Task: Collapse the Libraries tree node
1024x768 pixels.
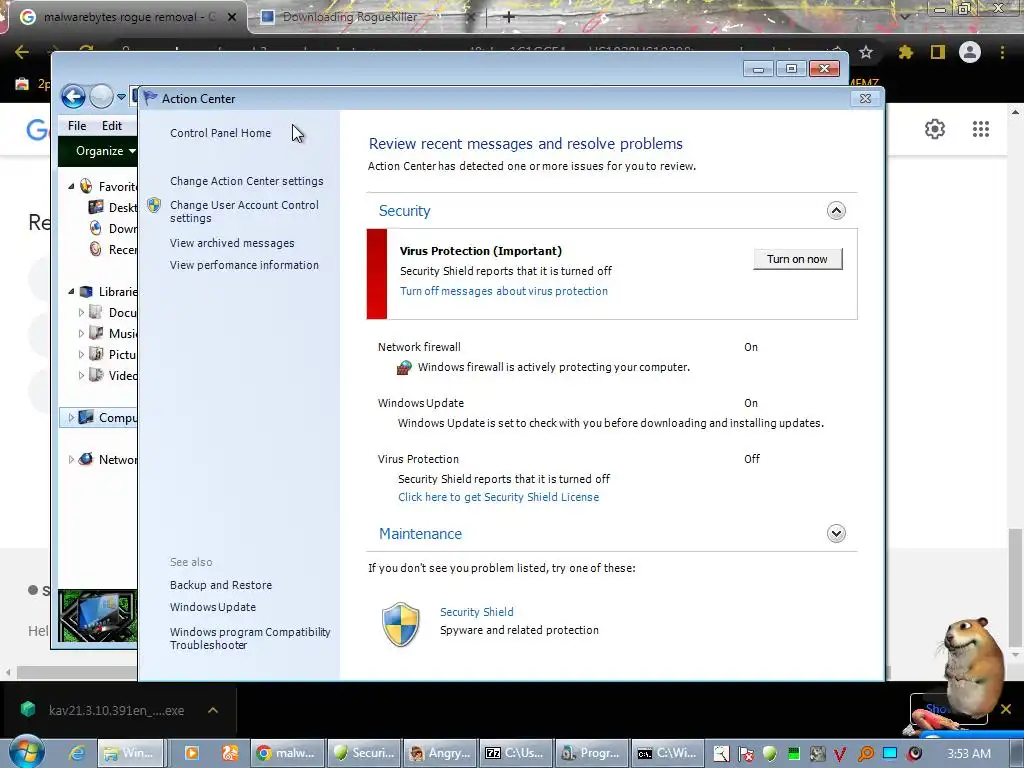Action: point(71,292)
